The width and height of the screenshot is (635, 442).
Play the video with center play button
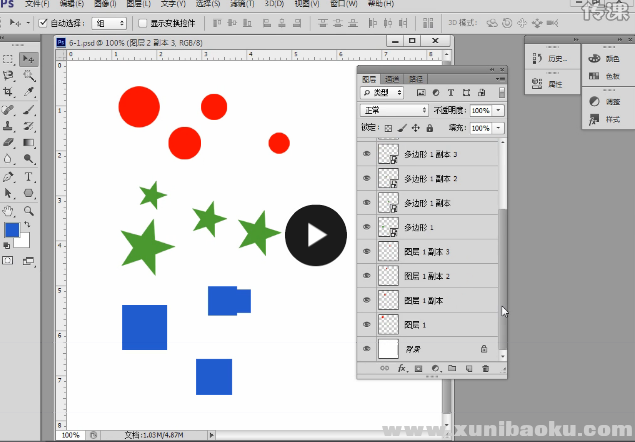[x=316, y=235]
